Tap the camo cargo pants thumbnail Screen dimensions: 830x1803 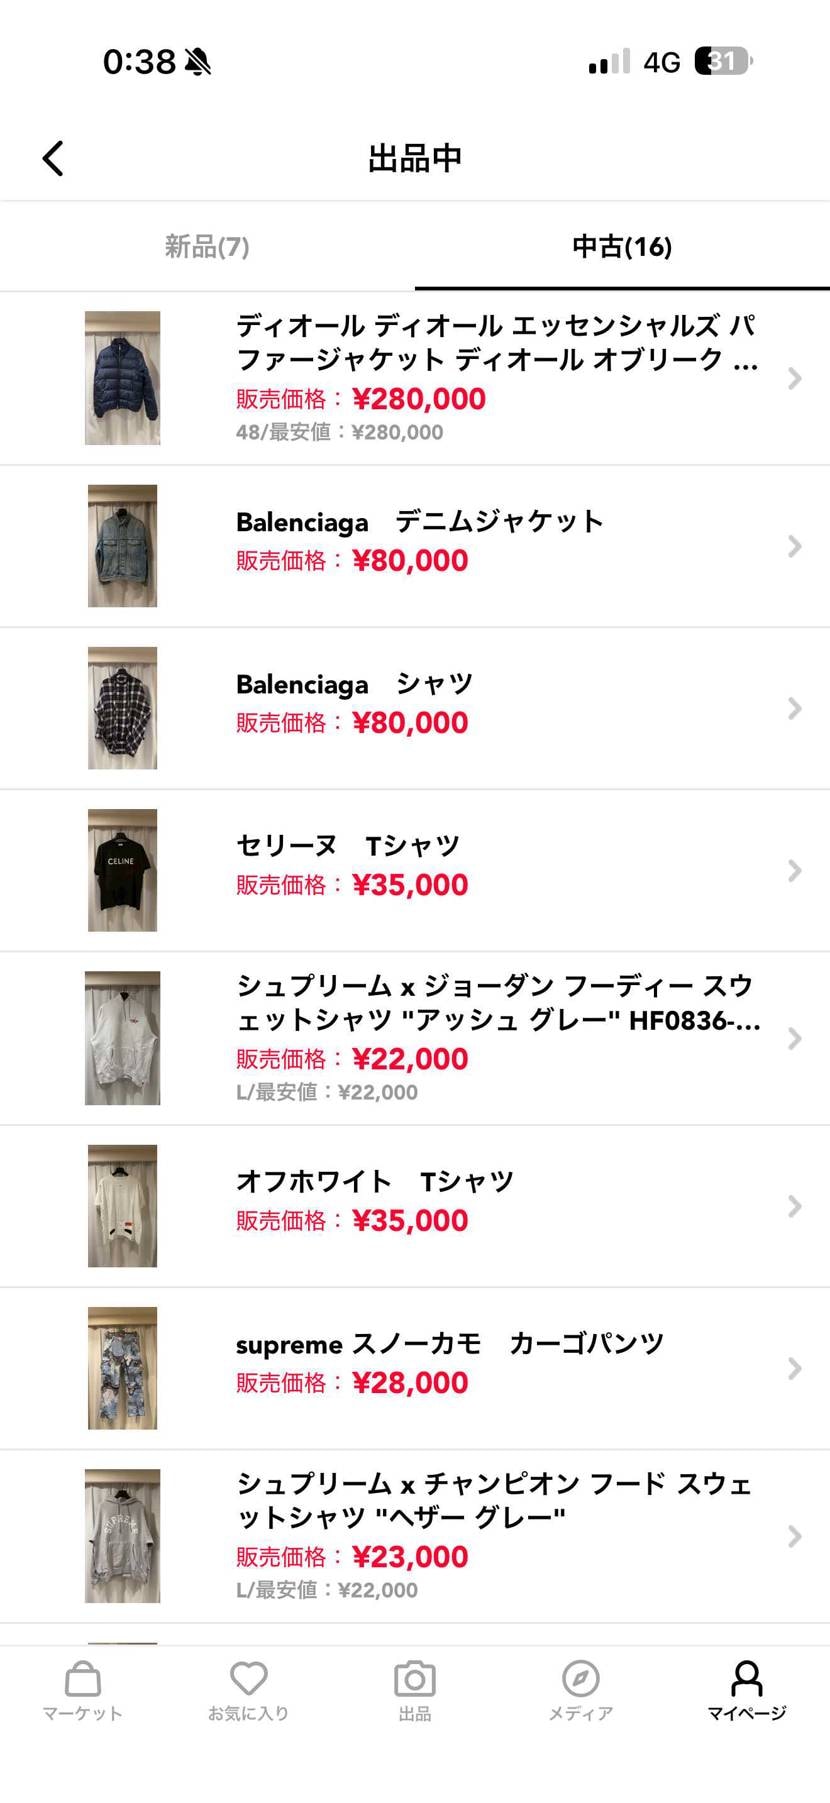tap(122, 1368)
